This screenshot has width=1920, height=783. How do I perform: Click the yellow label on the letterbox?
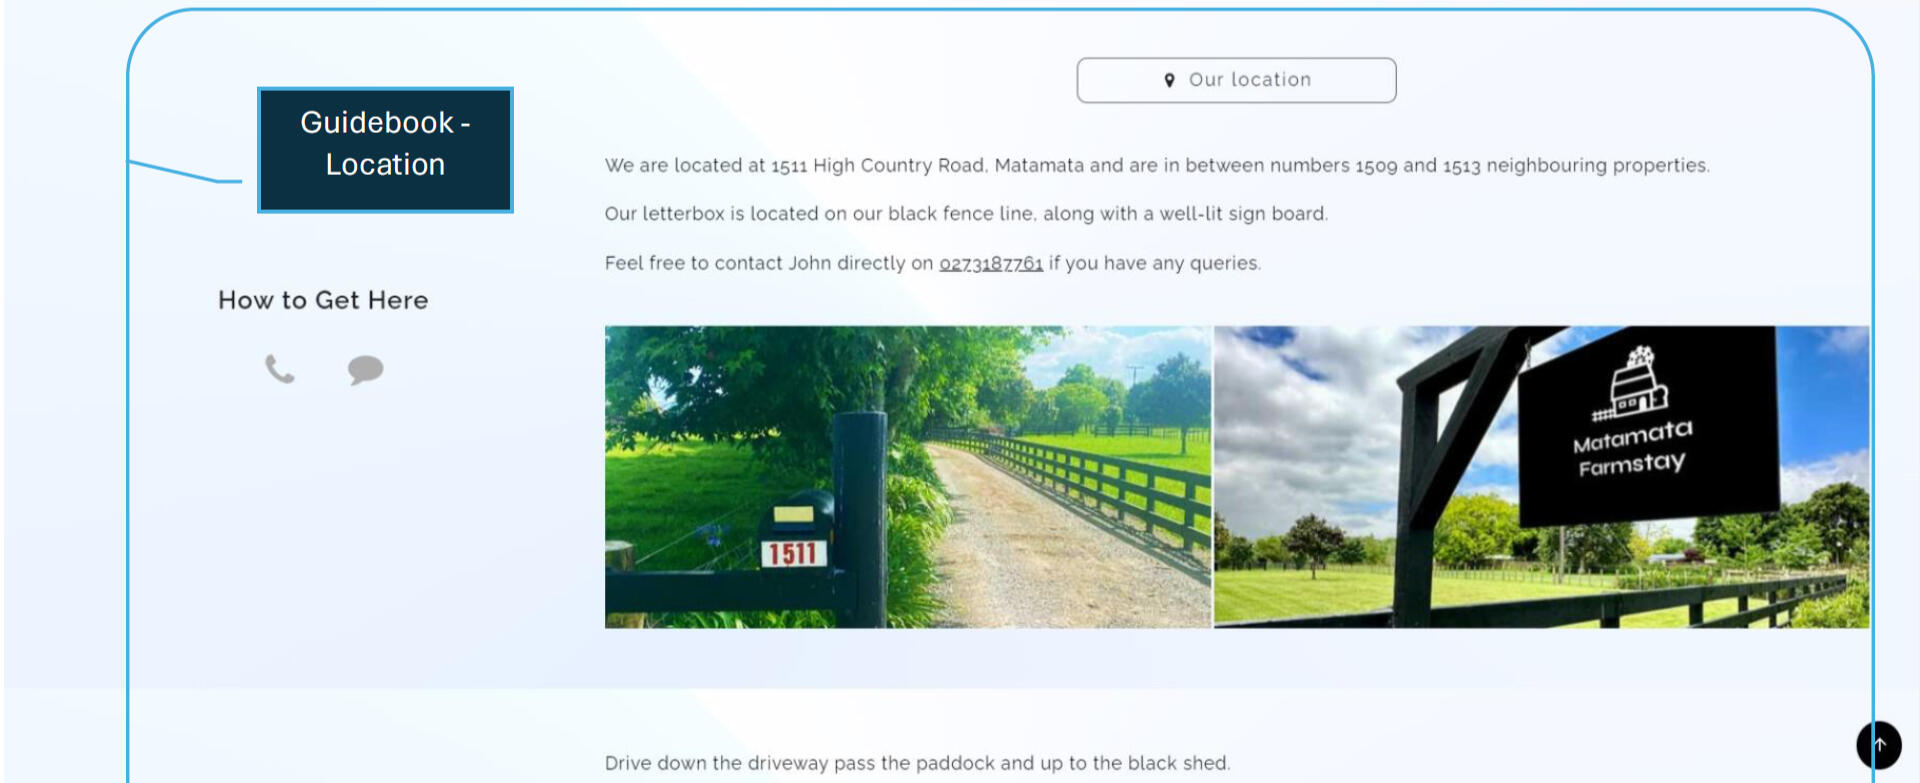coord(793,514)
